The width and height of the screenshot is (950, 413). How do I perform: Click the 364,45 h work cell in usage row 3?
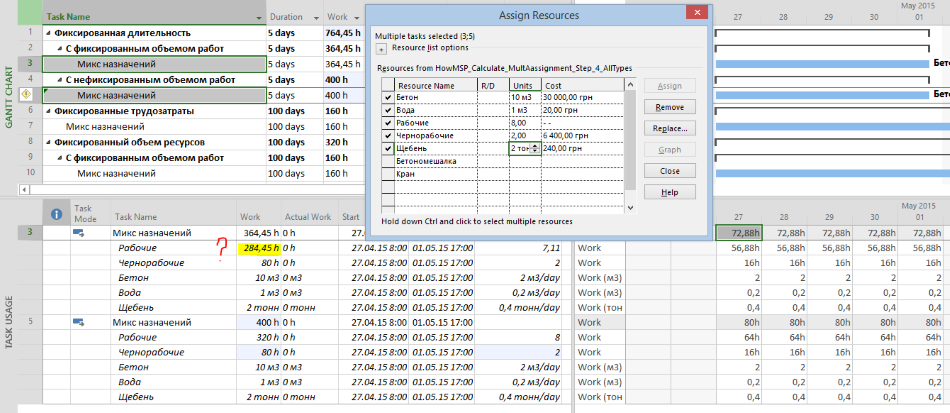(259, 233)
